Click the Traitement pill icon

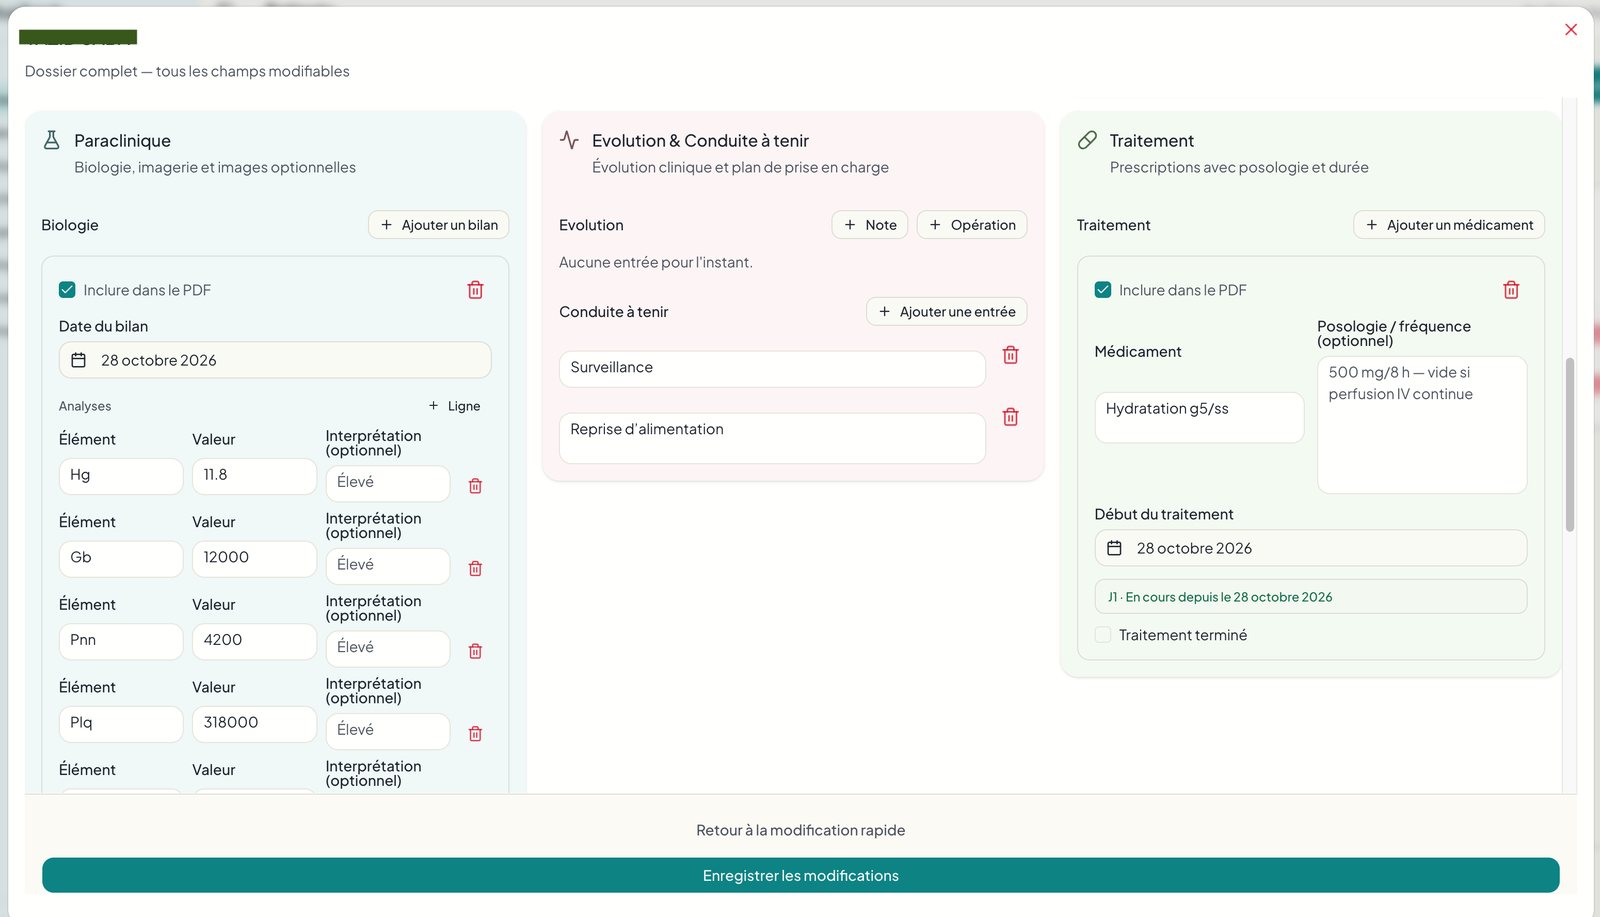(x=1087, y=140)
